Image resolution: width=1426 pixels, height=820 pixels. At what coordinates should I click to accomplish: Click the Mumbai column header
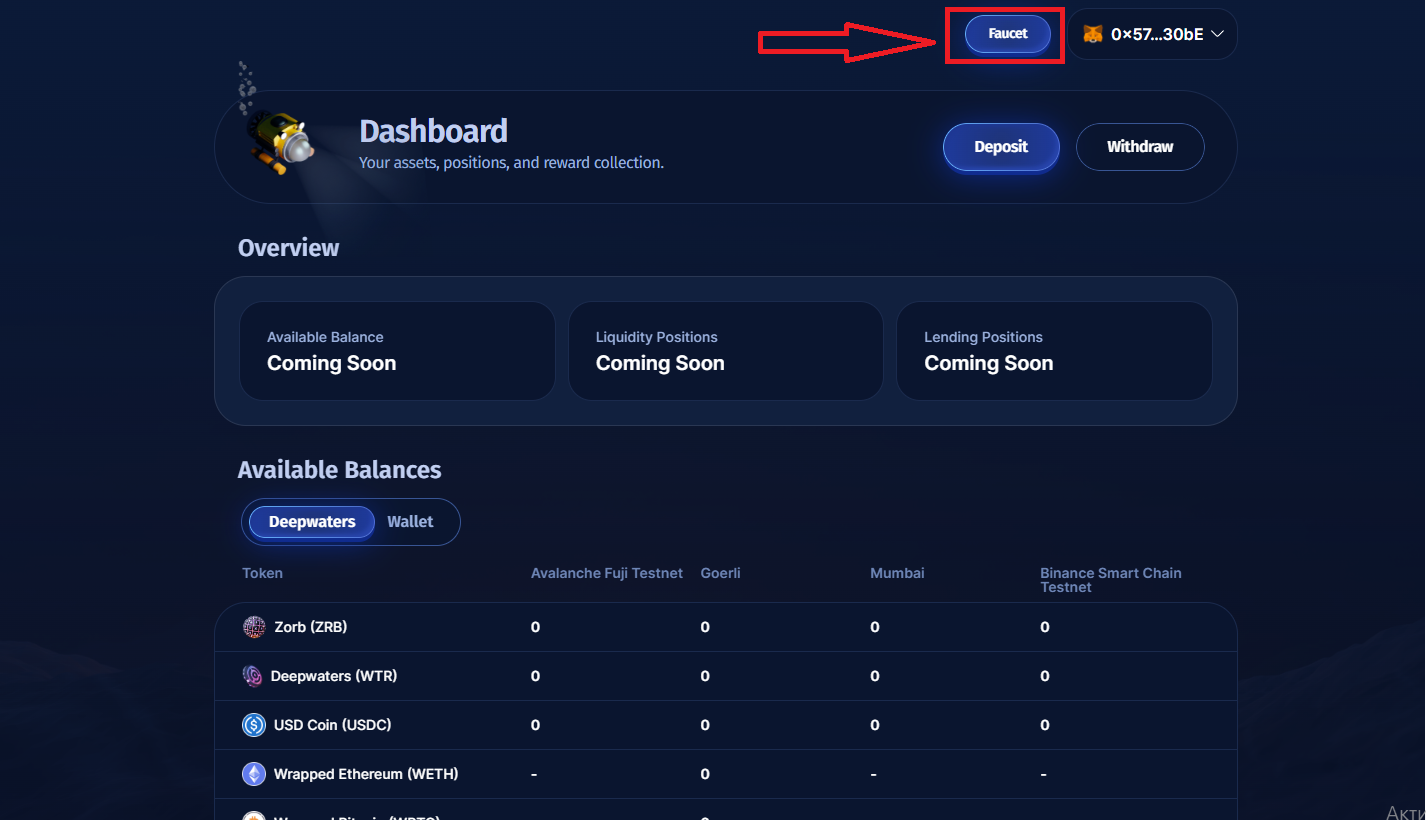pos(897,573)
